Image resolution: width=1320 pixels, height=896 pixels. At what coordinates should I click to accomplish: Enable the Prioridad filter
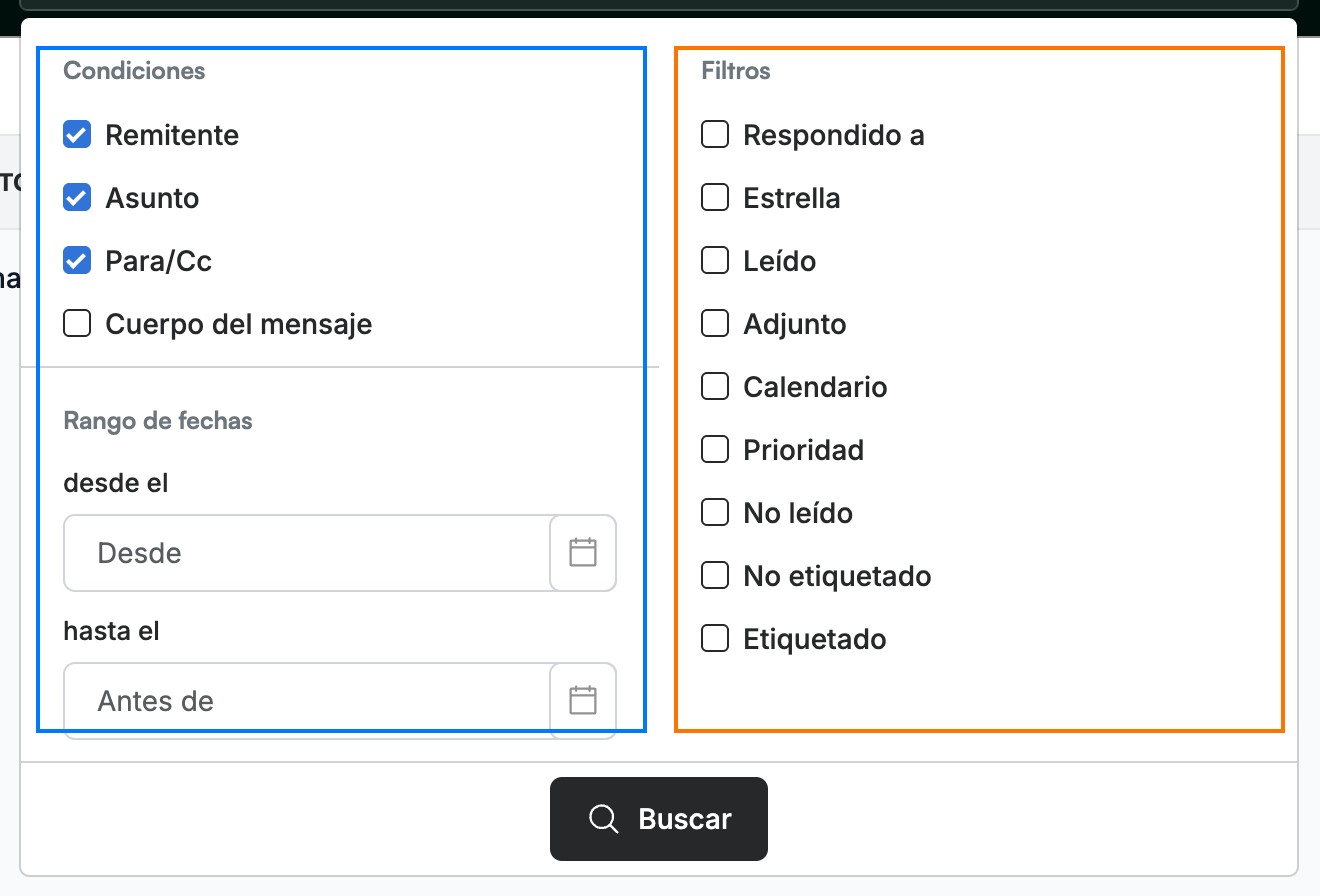pyautogui.click(x=715, y=450)
